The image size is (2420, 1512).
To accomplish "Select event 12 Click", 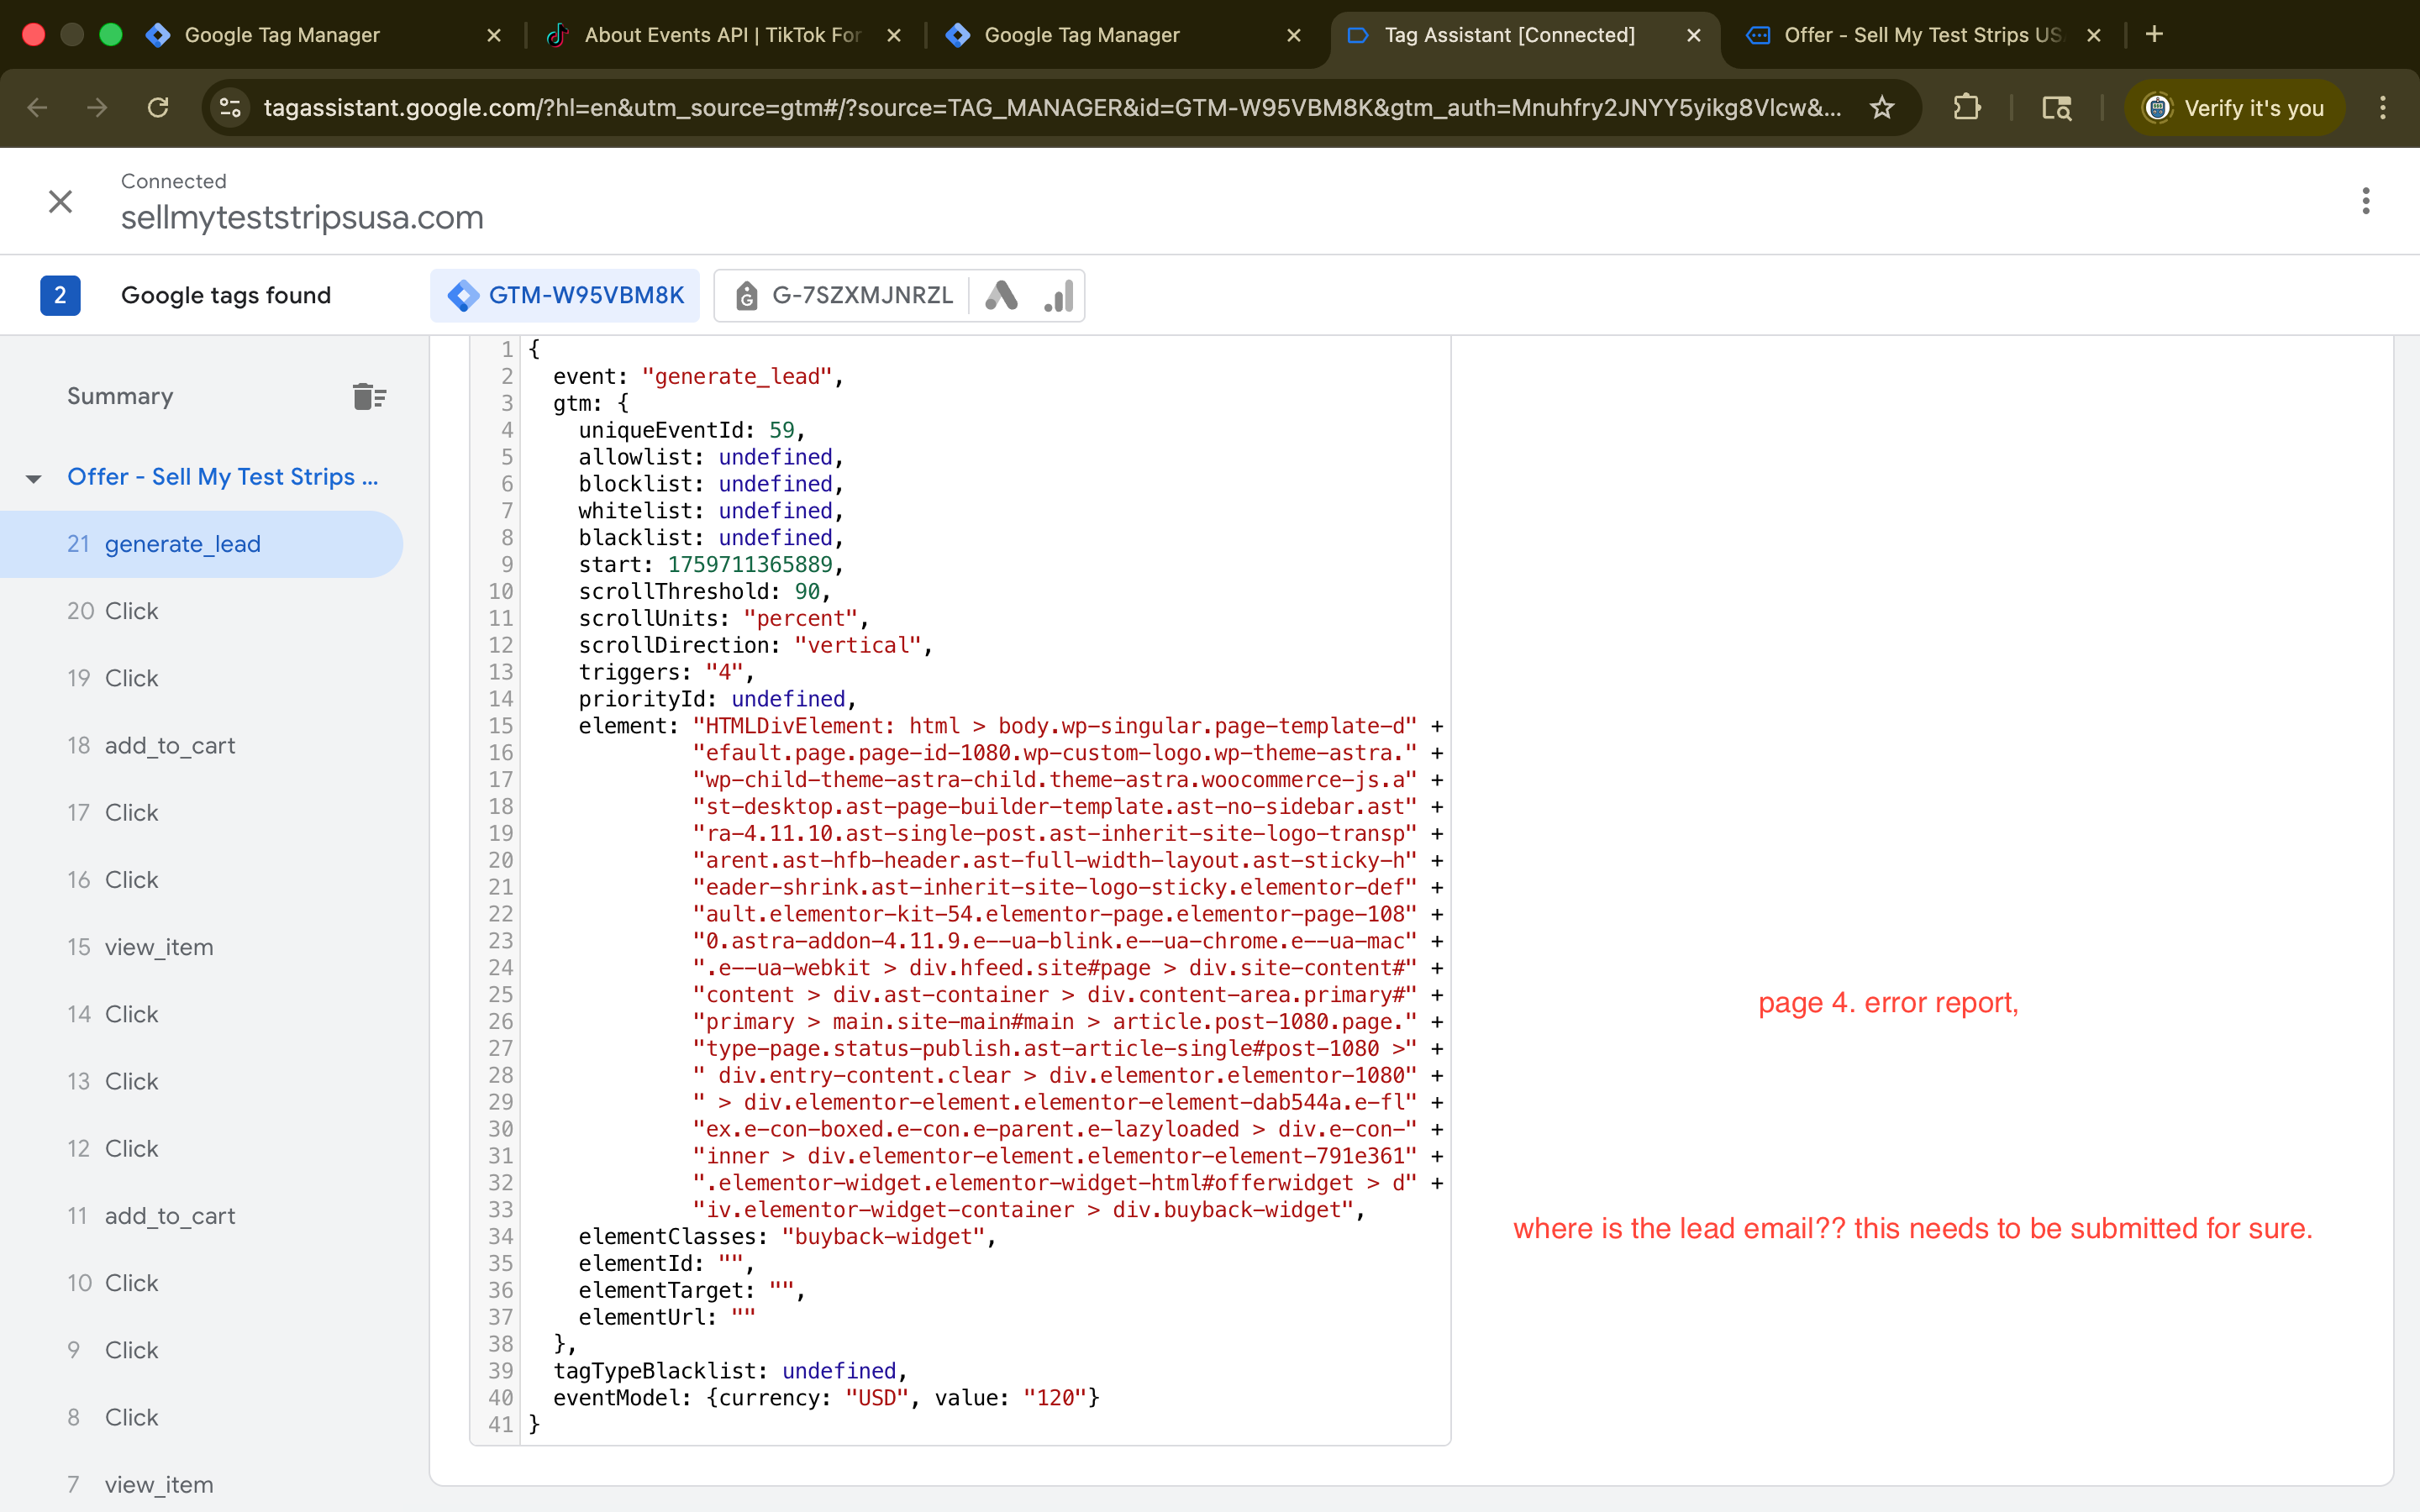I will click(x=201, y=1149).
